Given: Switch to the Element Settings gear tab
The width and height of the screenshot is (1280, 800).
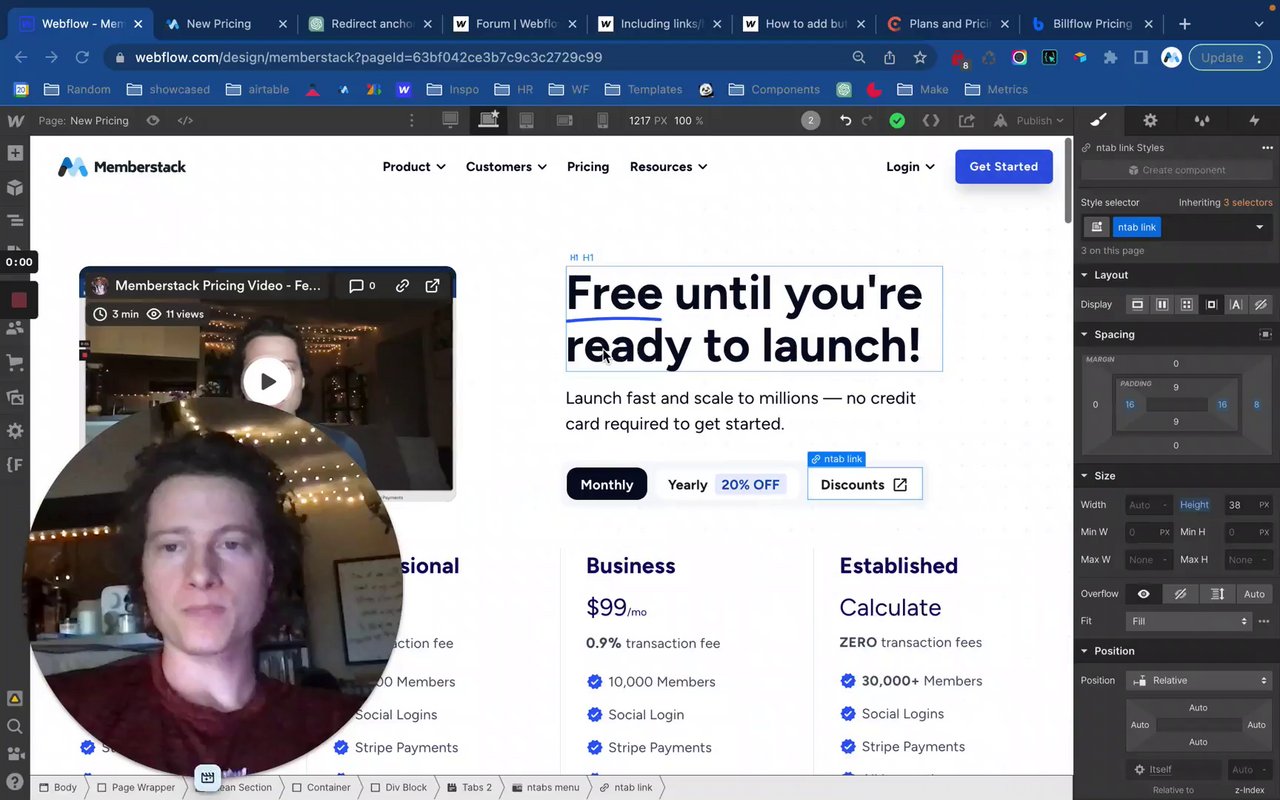Looking at the screenshot, I should coord(1150,120).
